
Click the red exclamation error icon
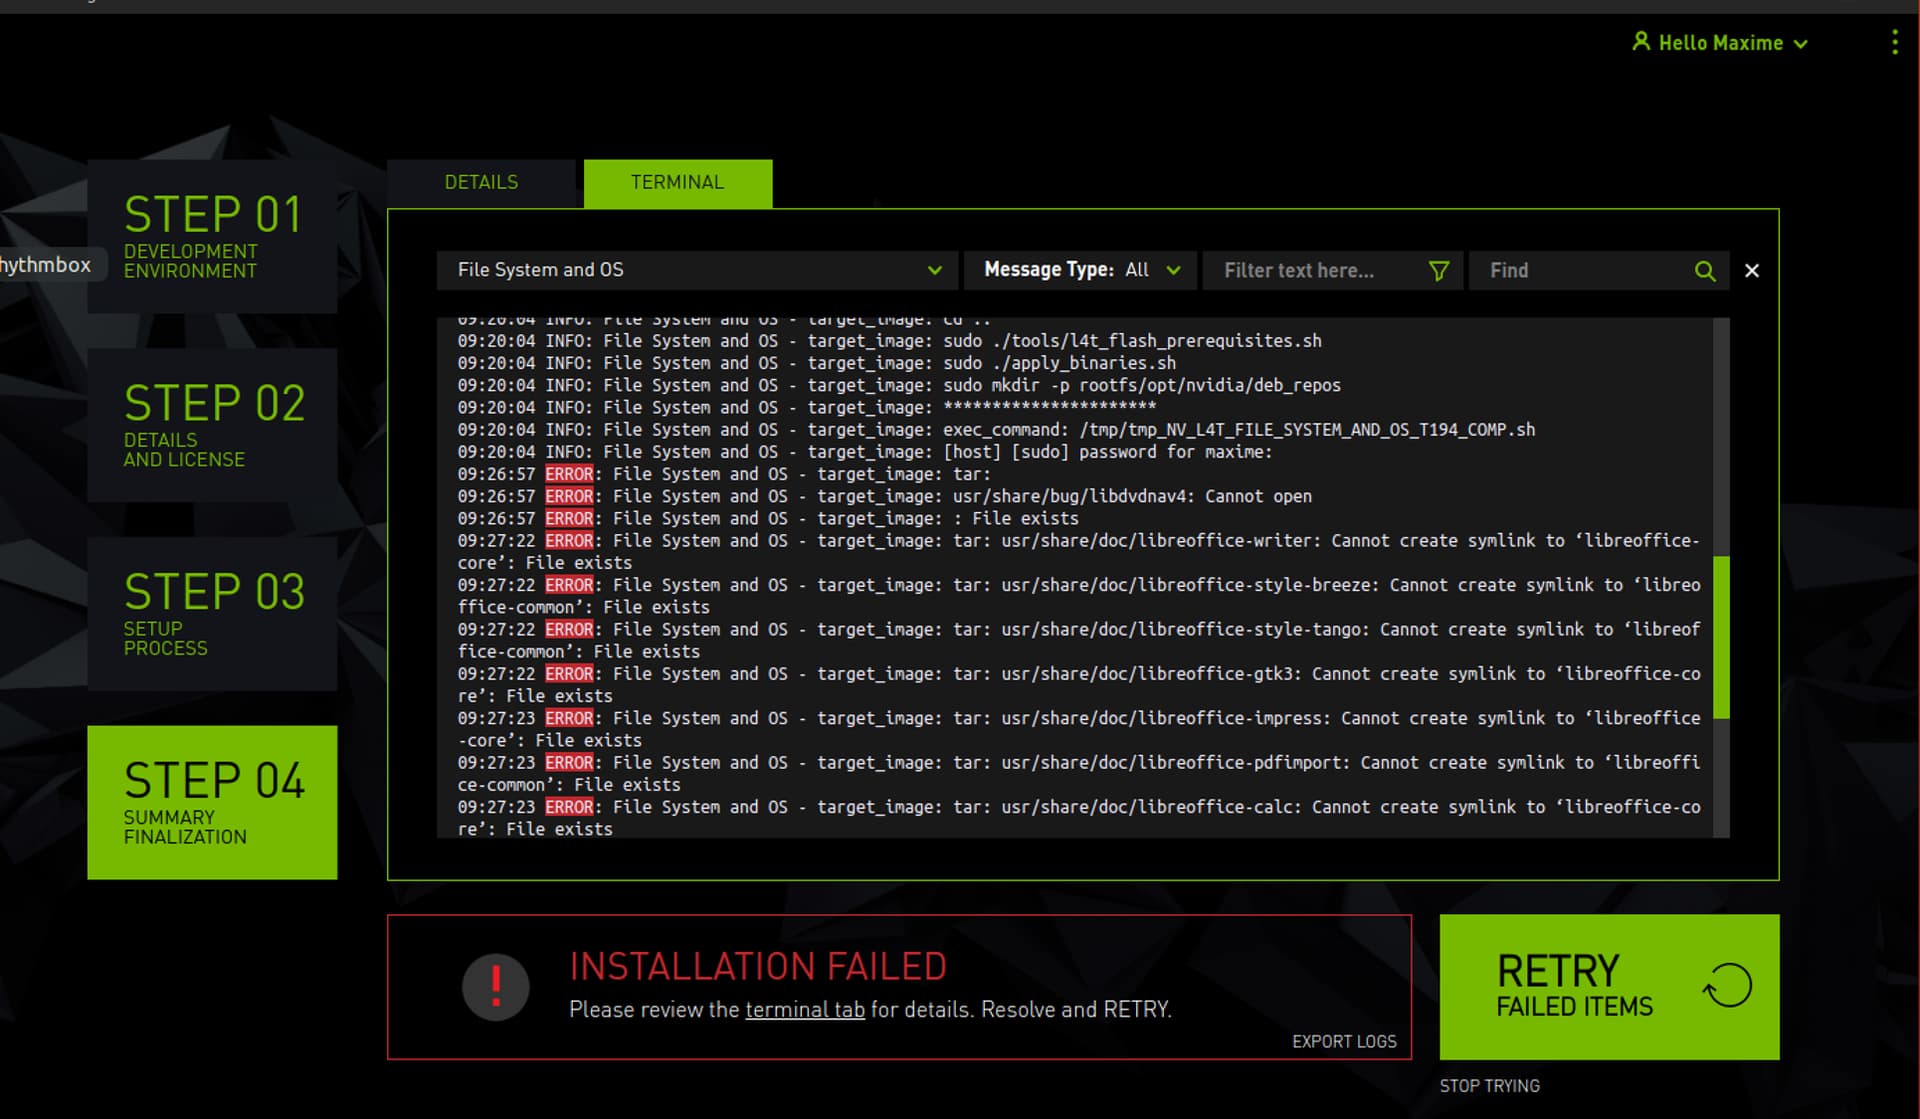click(x=495, y=987)
